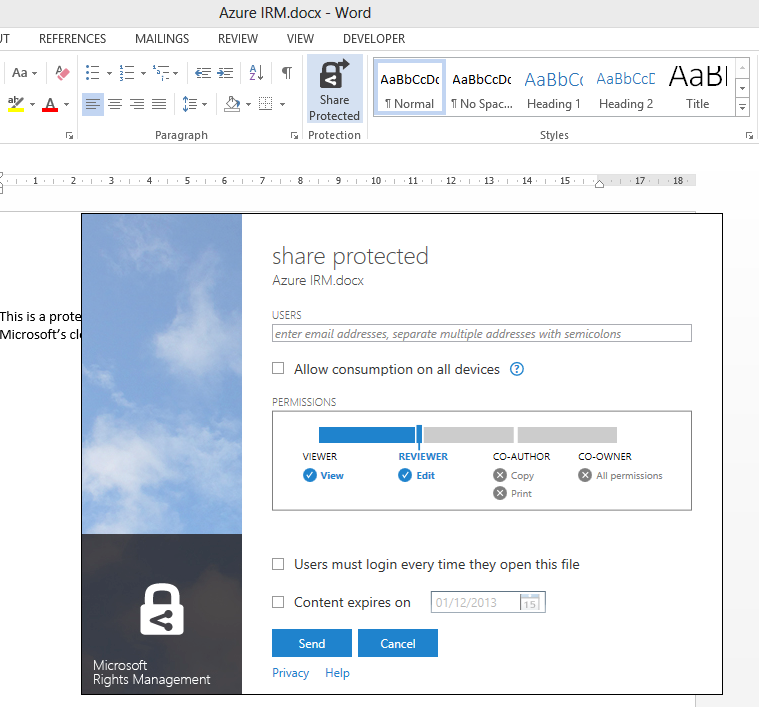Align text right

(137, 104)
